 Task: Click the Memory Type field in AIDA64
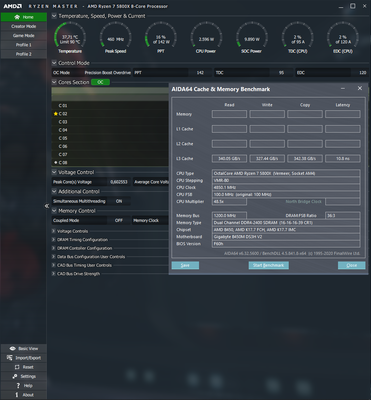[x=286, y=223]
